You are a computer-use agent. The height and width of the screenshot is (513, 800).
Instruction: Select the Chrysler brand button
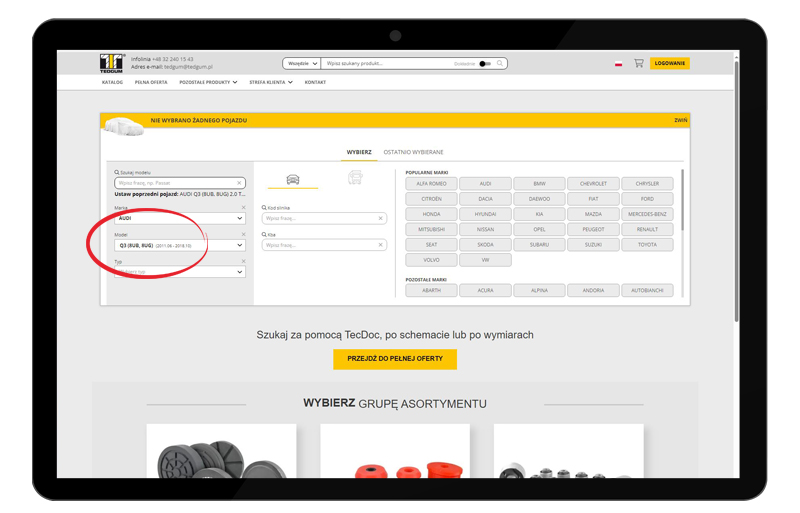647,184
